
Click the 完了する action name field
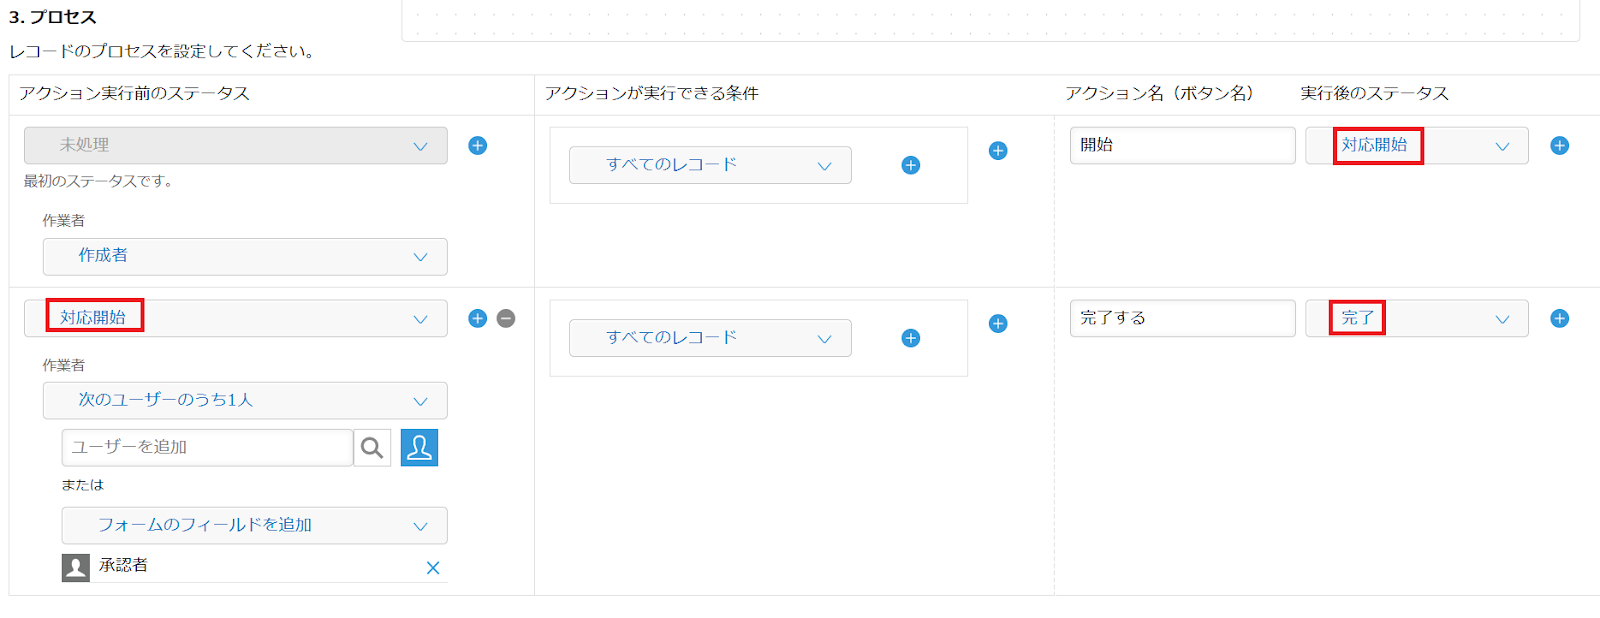1182,319
